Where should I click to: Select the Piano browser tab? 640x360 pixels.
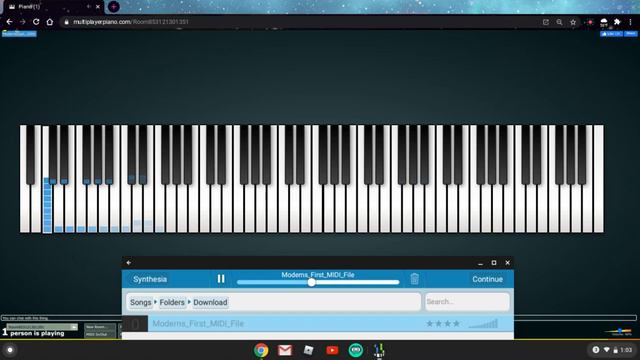pyautogui.click(x=53, y=7)
